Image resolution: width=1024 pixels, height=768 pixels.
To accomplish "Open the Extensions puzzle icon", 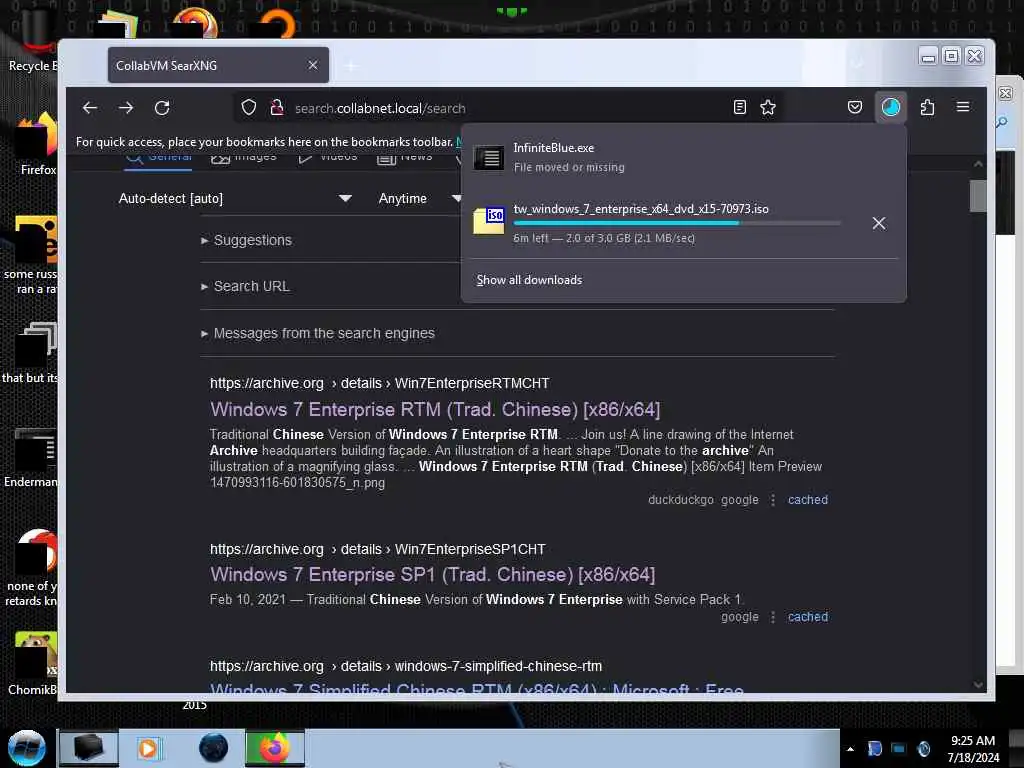I will click(x=927, y=107).
